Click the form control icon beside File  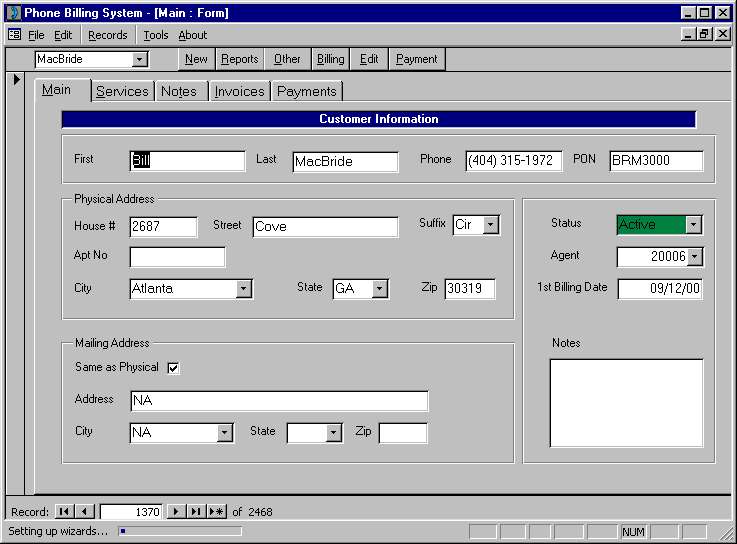click(15, 35)
